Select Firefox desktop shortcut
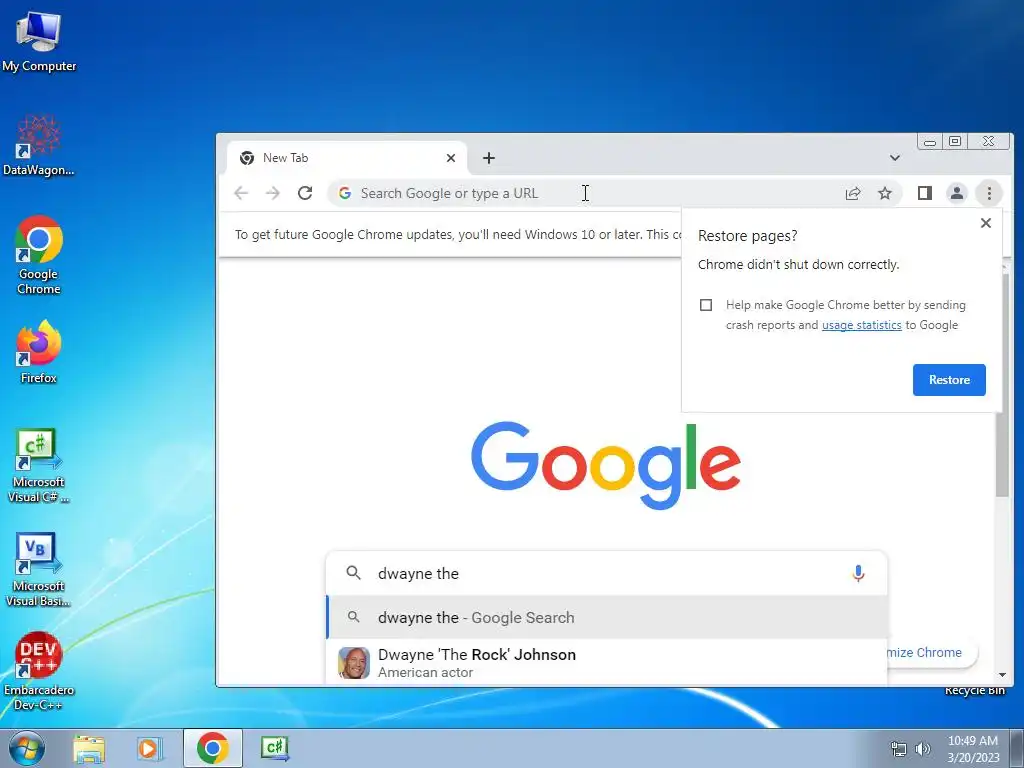Screen dimensions: 1024x768 (x=39, y=352)
